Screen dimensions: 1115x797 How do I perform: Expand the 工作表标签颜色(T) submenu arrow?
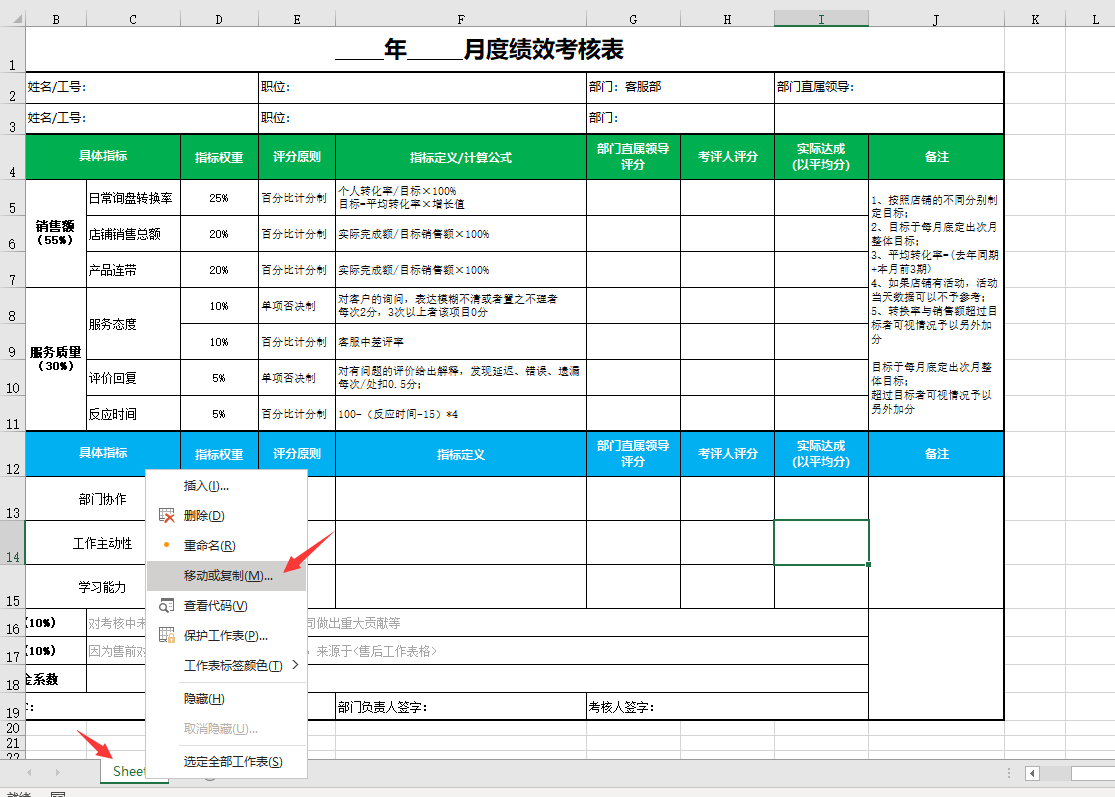pyautogui.click(x=295, y=665)
